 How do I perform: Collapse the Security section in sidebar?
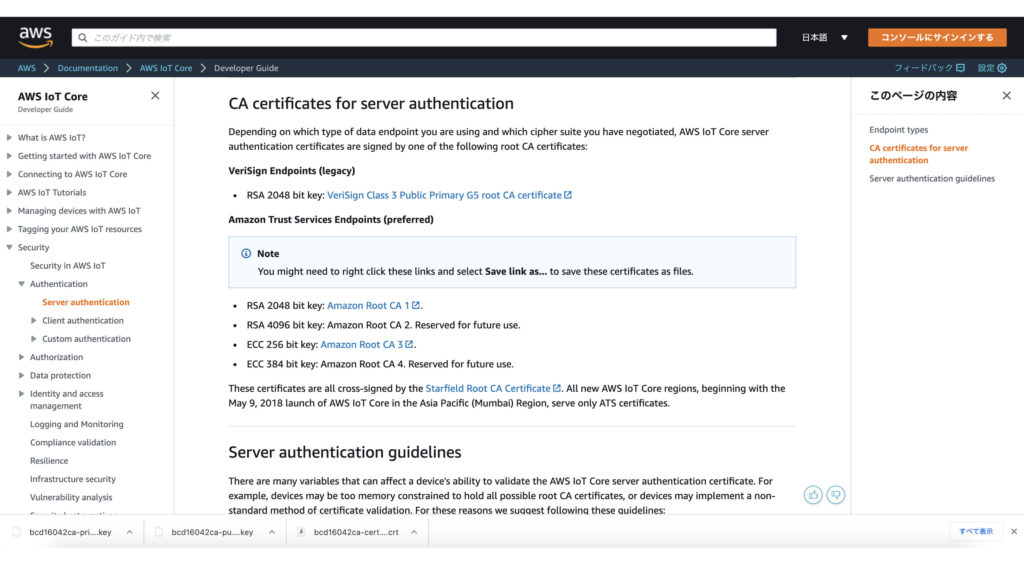(x=10, y=248)
